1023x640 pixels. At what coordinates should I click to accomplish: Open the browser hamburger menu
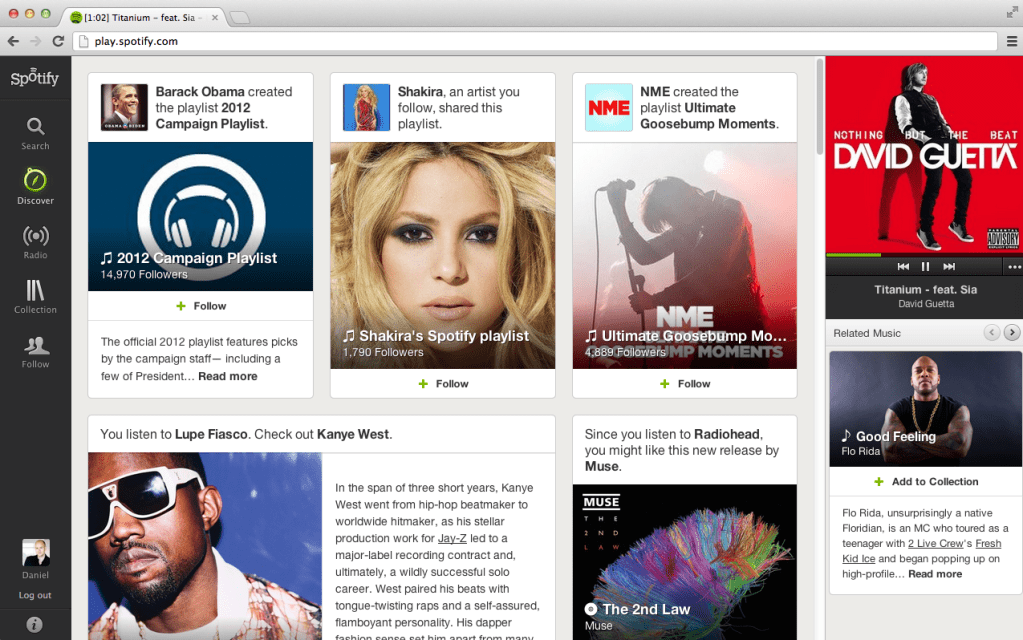pos(1012,41)
